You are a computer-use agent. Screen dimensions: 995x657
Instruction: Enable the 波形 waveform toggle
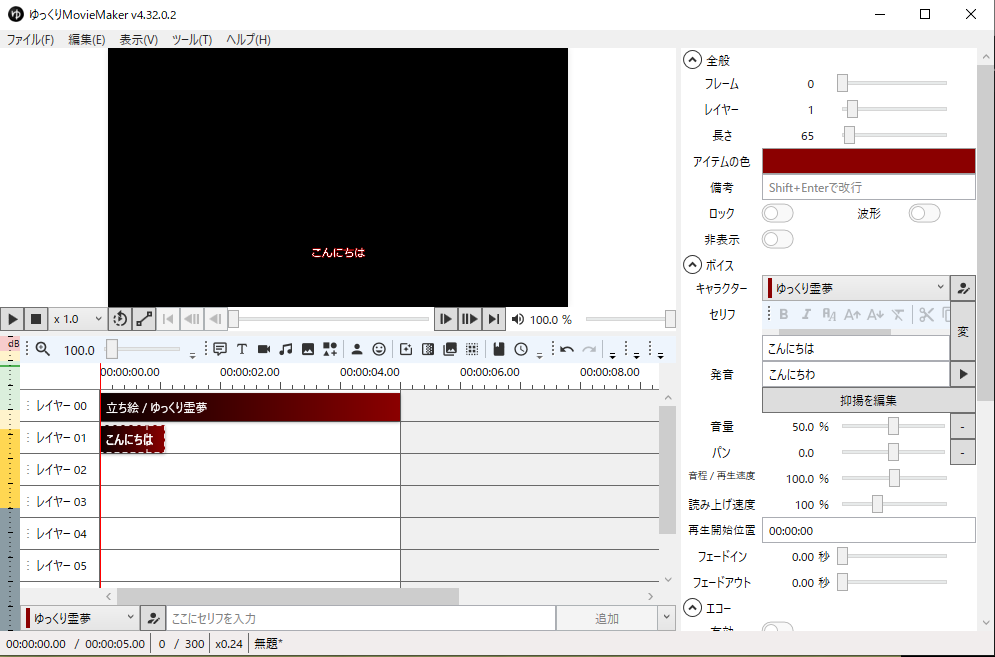pos(924,213)
